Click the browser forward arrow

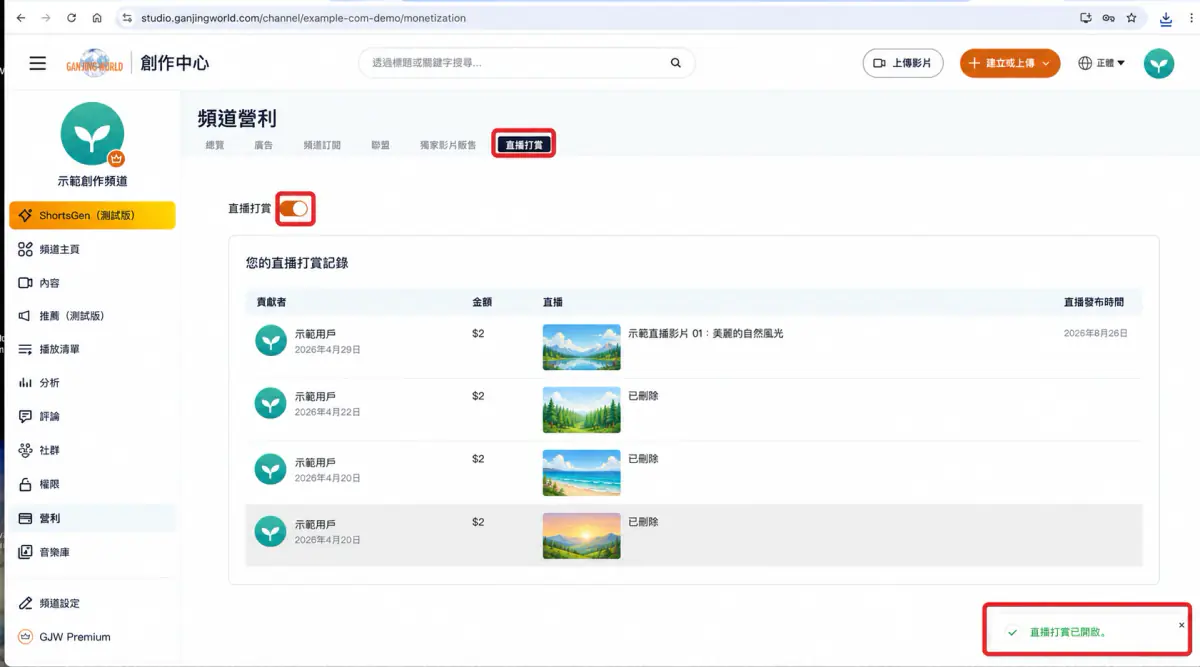[46, 18]
